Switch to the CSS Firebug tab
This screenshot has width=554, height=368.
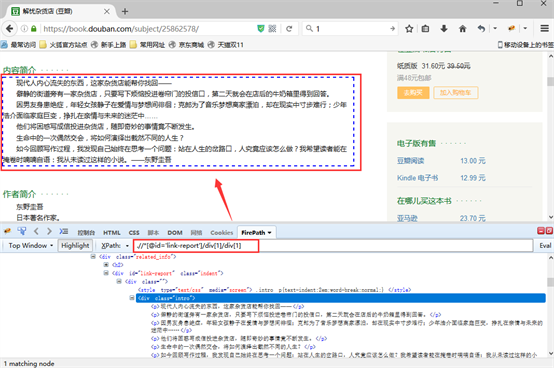click(x=134, y=233)
